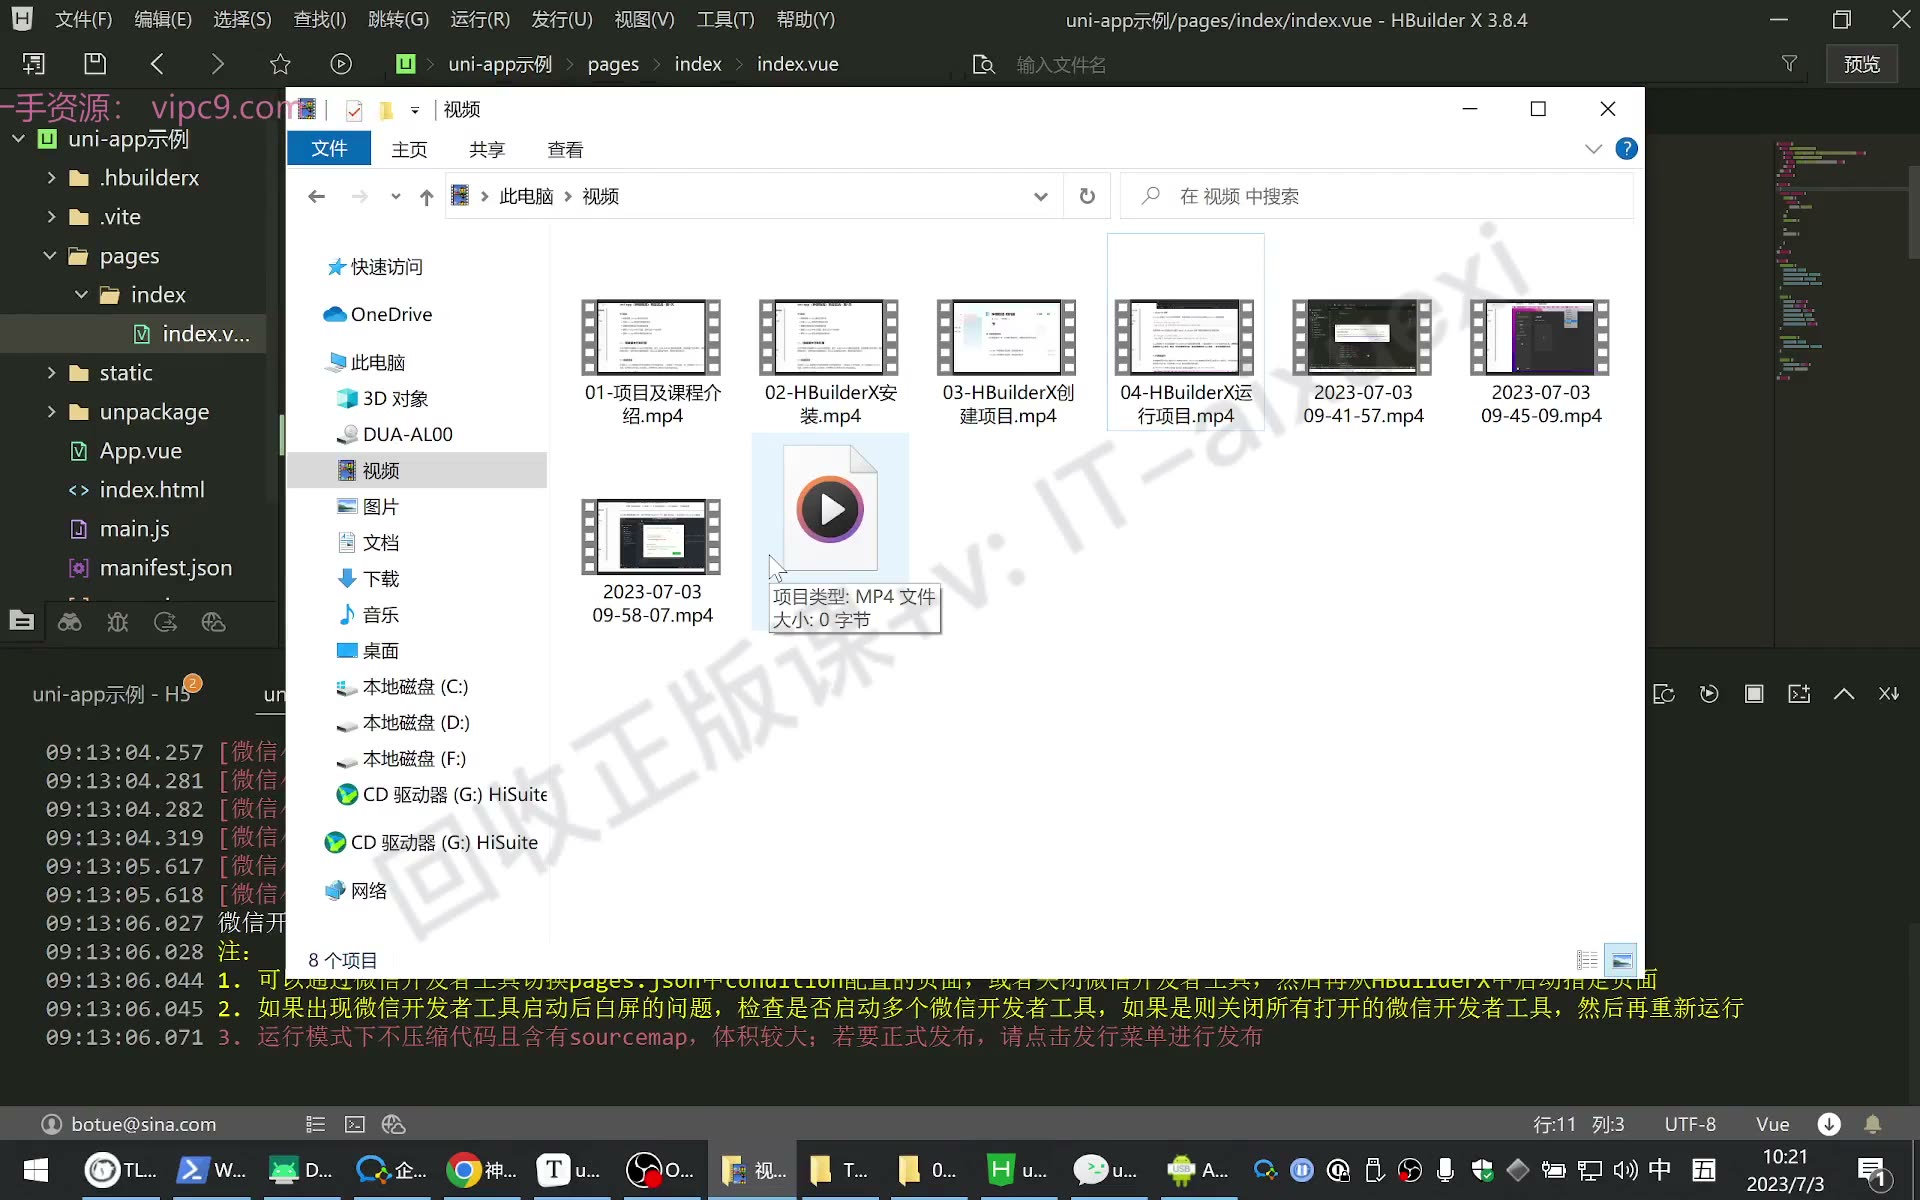Click the HBuilder new file icon
Image resolution: width=1920 pixels, height=1200 pixels.
33,64
